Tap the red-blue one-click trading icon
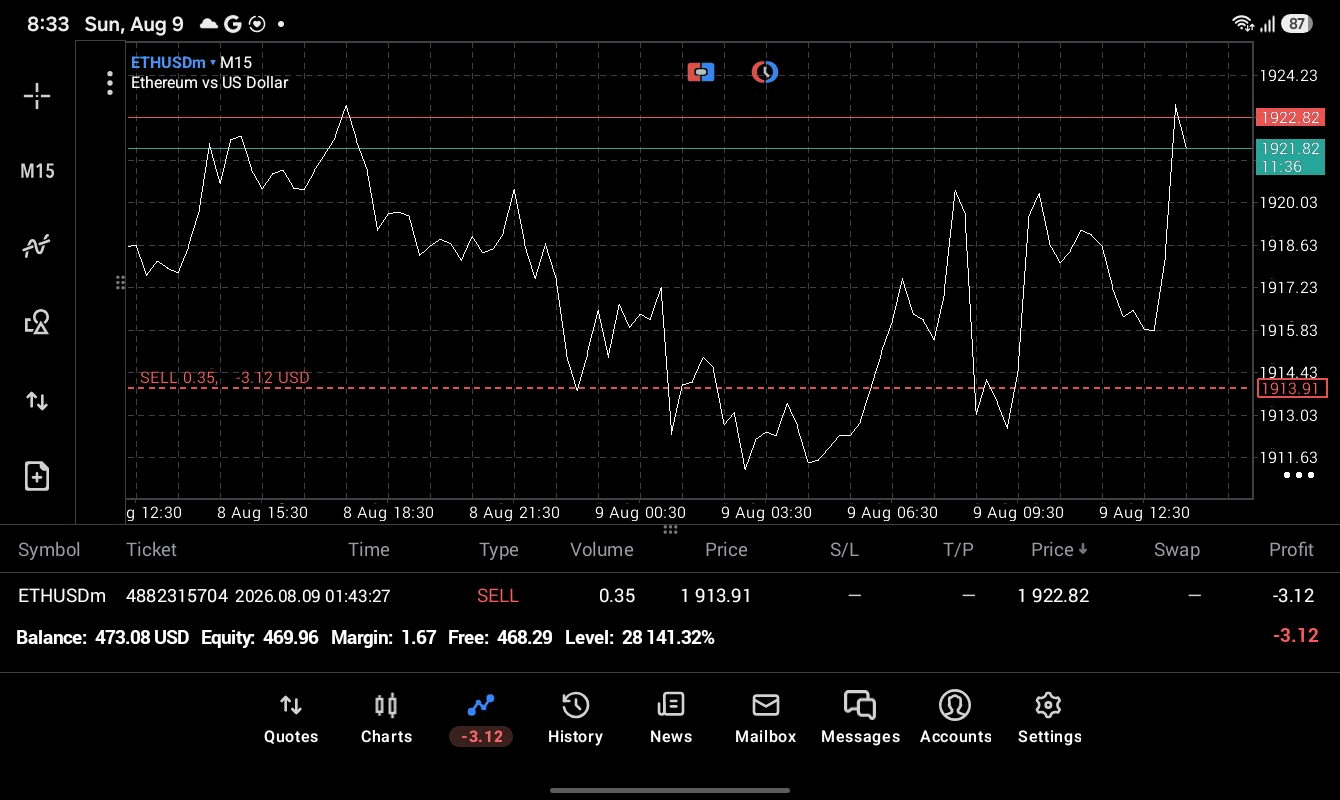Screen dimensions: 1340x800 pyautogui.click(x=701, y=72)
